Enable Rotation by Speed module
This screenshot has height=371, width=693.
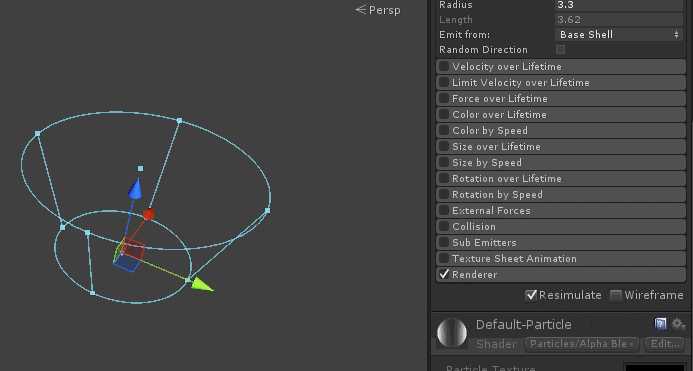click(443, 195)
